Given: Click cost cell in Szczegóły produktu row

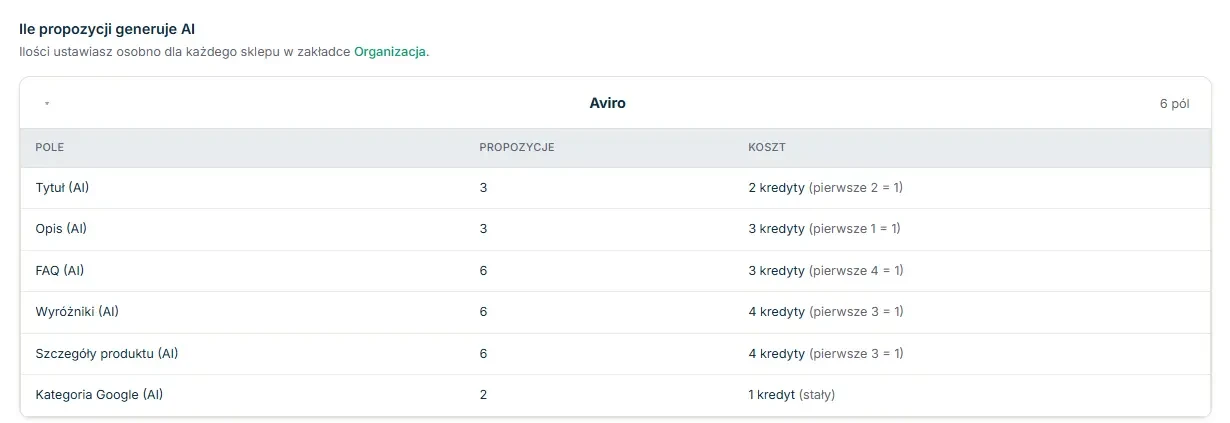Looking at the screenshot, I should point(826,354).
